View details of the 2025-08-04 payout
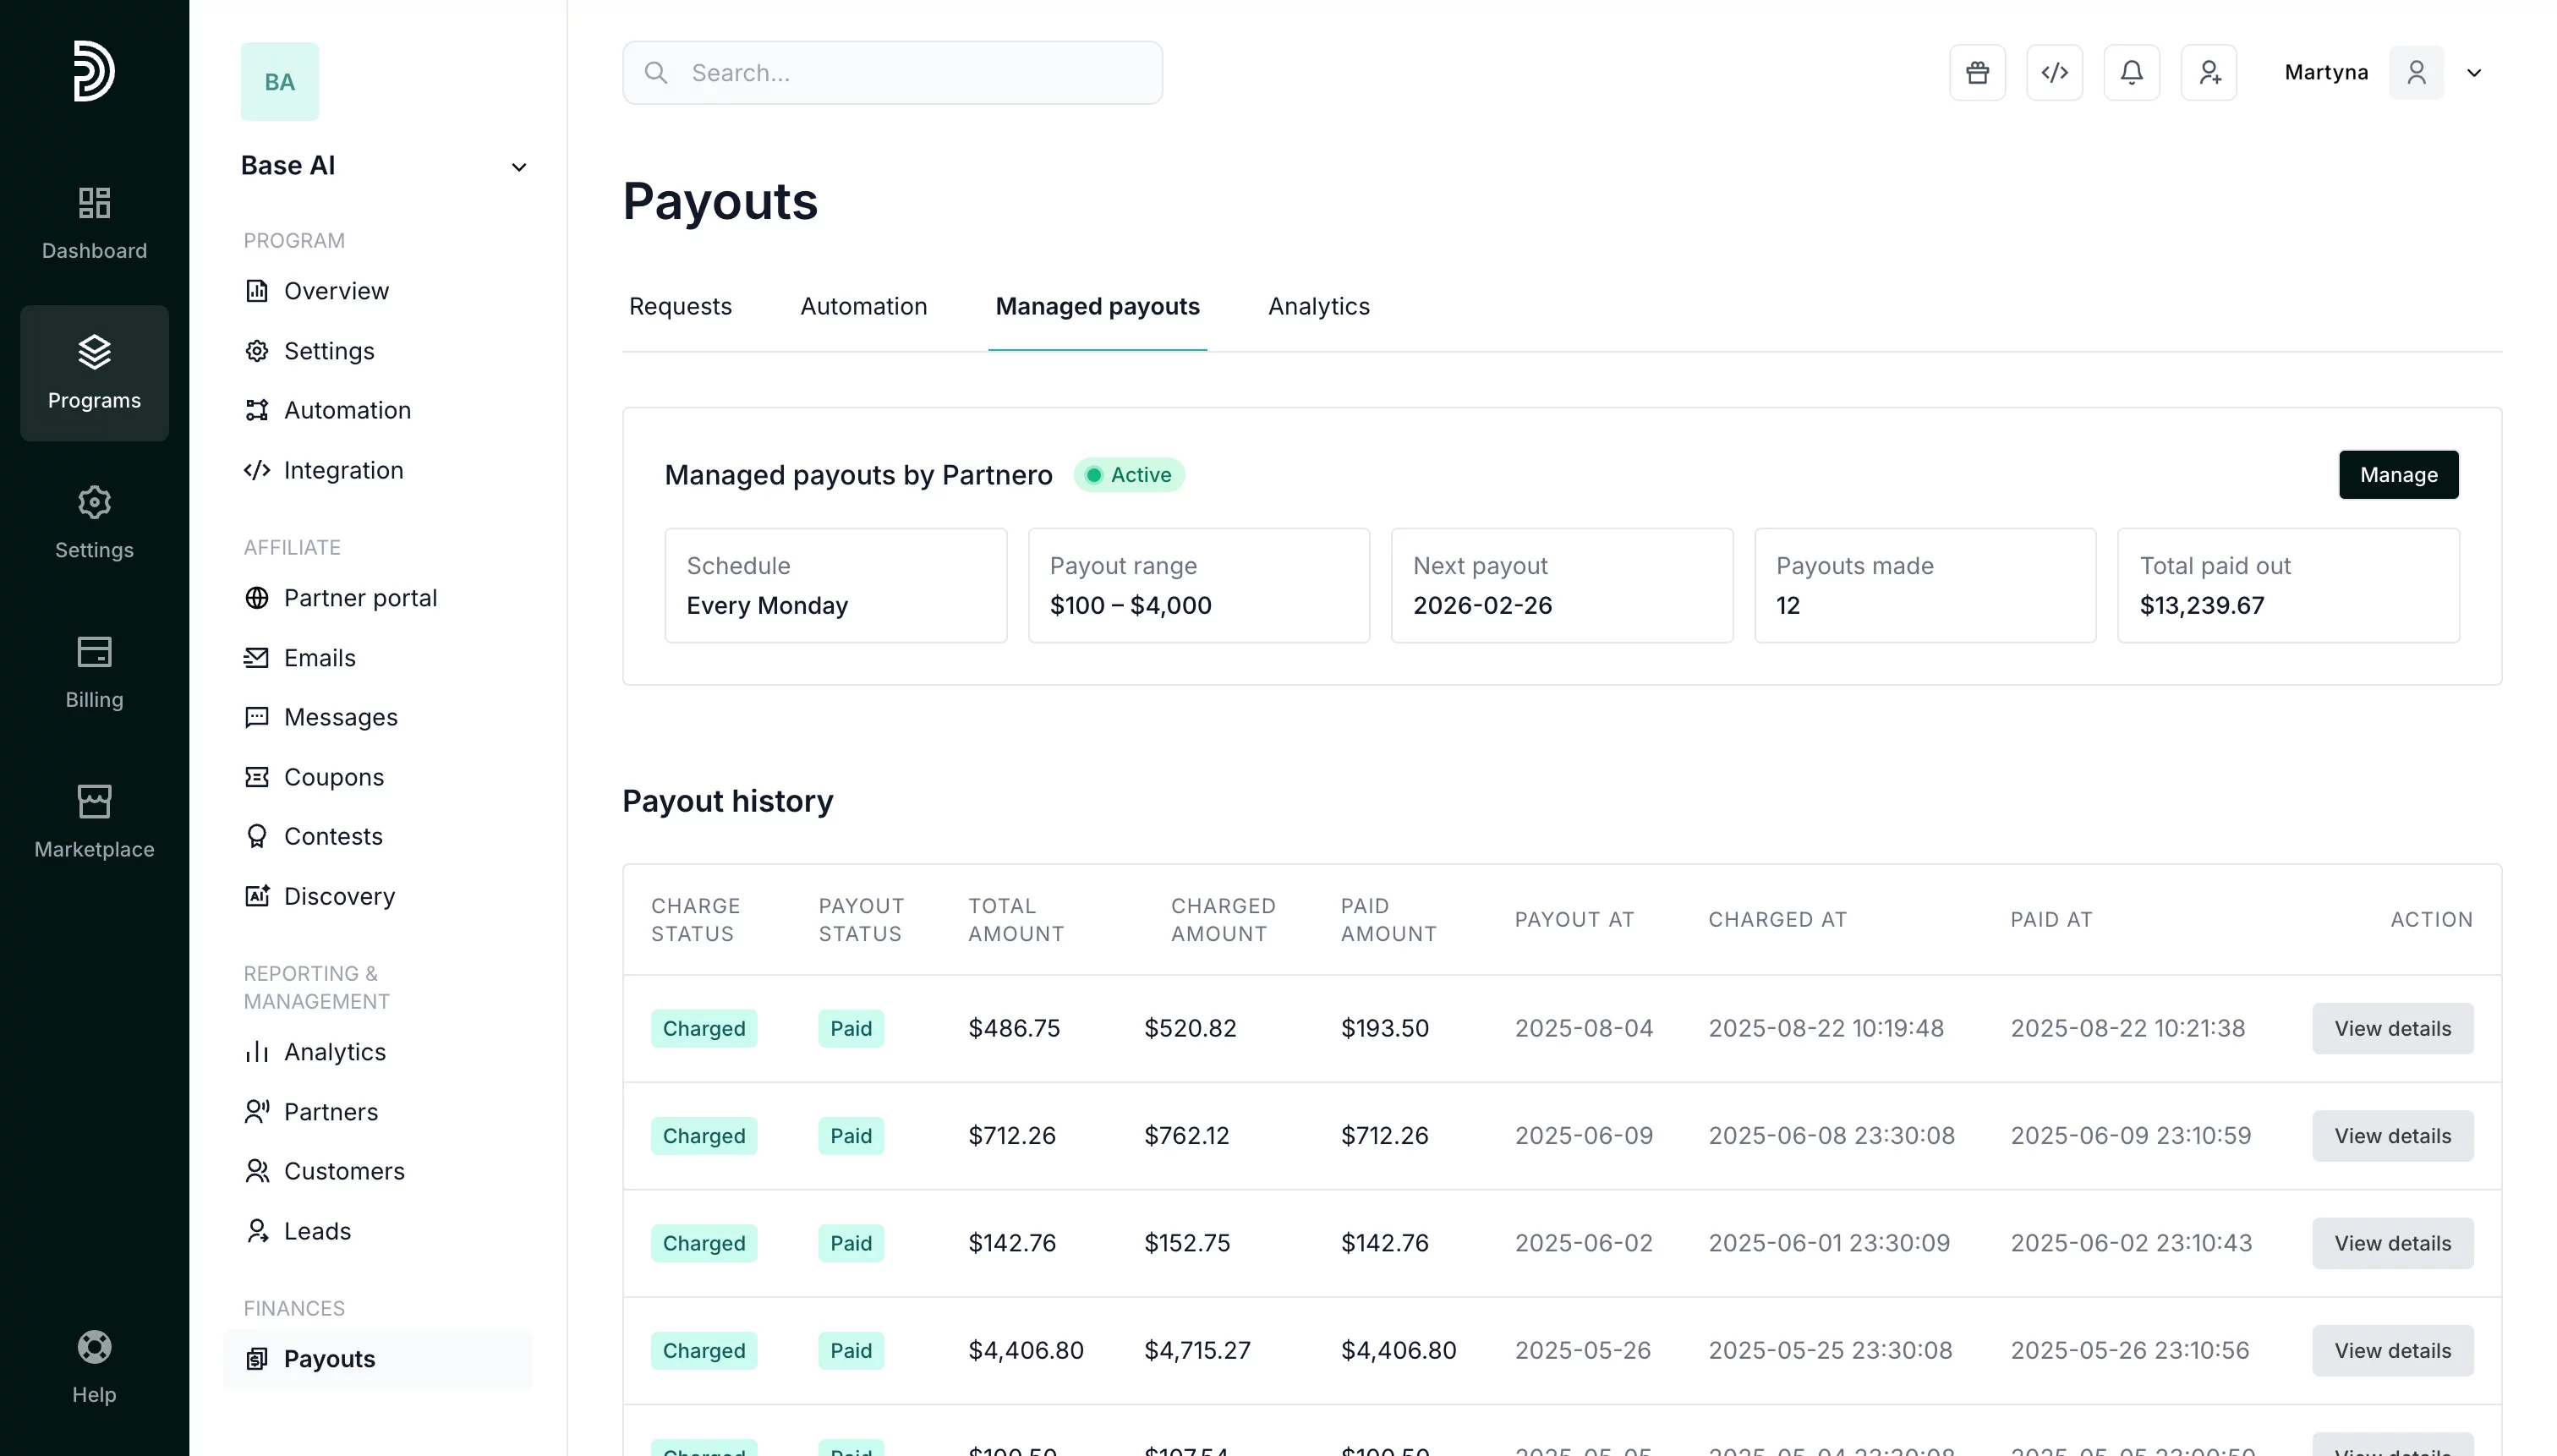The image size is (2557, 1456). pyautogui.click(x=2391, y=1028)
